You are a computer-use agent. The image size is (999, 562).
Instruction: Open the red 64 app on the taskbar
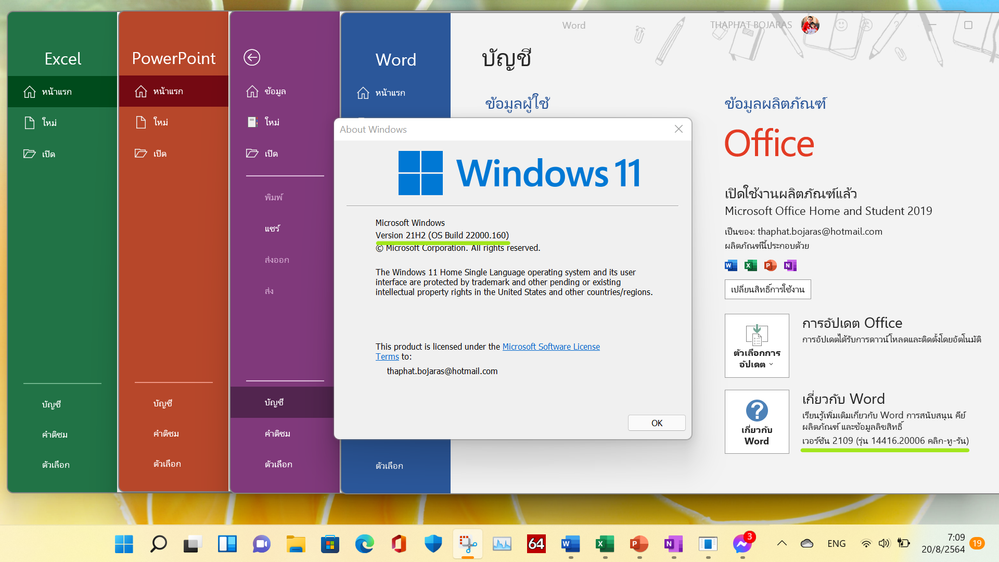(536, 544)
